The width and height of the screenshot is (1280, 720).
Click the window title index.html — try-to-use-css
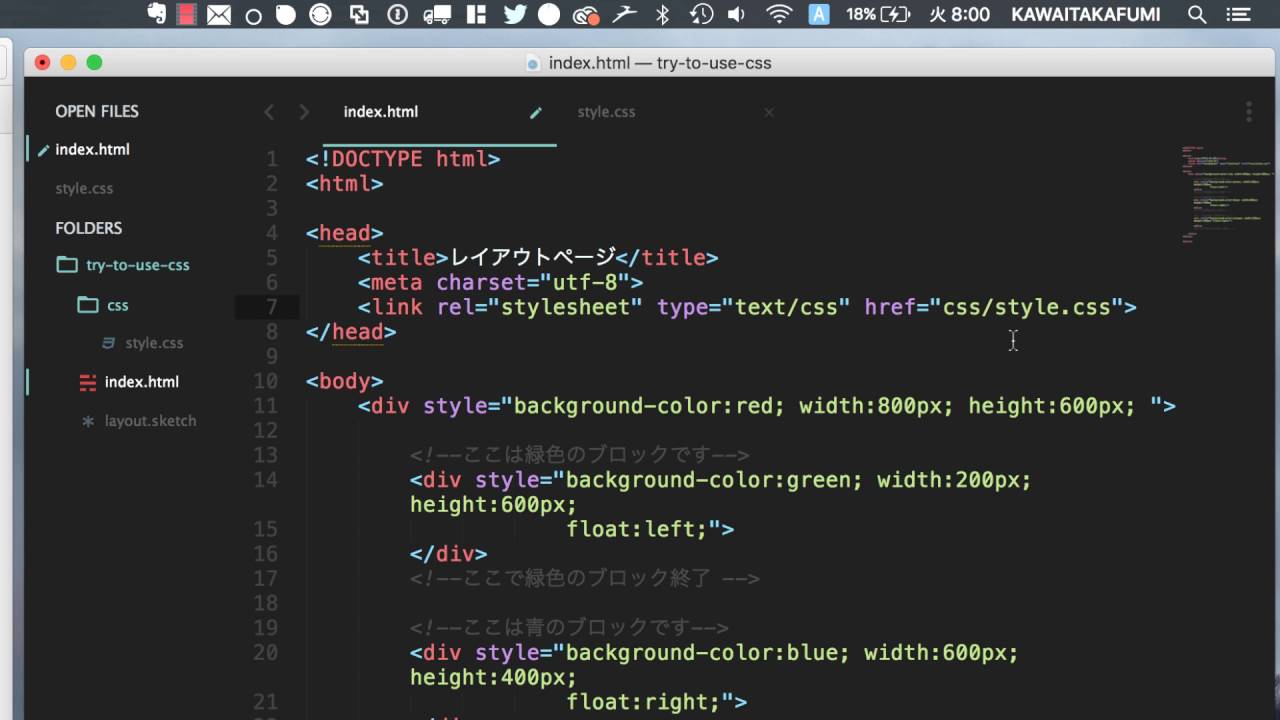coord(660,63)
